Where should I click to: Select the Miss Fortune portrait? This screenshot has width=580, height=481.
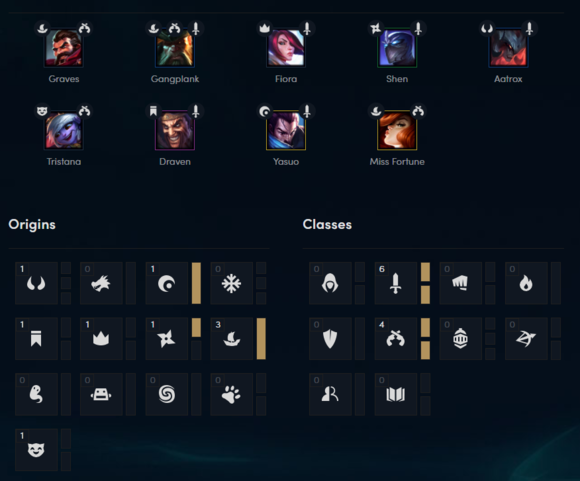click(397, 131)
